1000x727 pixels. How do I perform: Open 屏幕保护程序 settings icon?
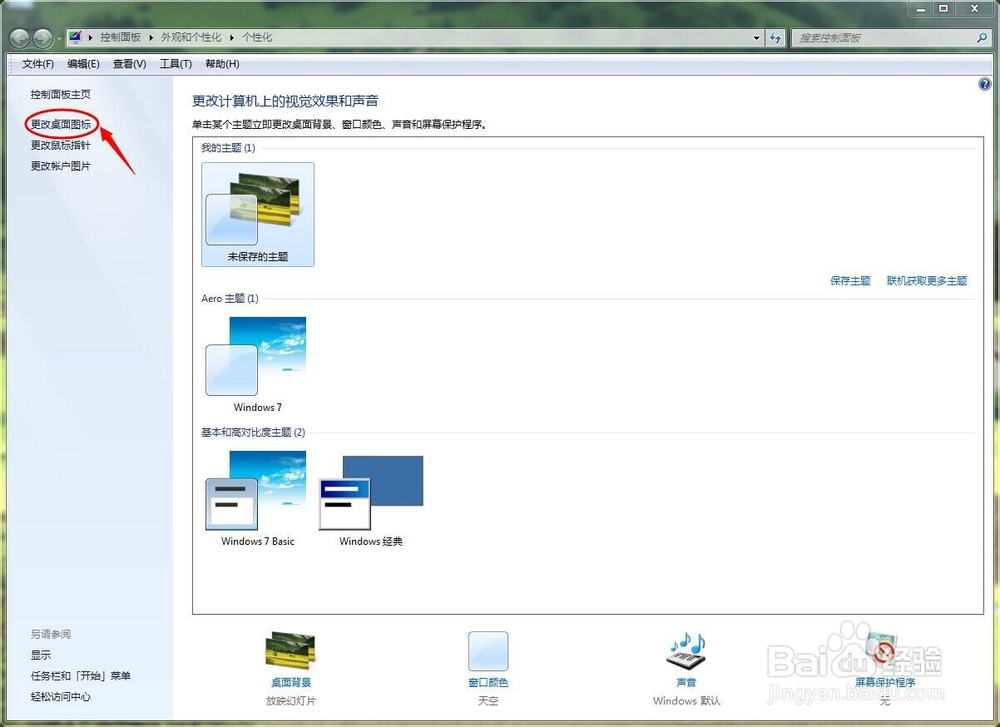885,651
